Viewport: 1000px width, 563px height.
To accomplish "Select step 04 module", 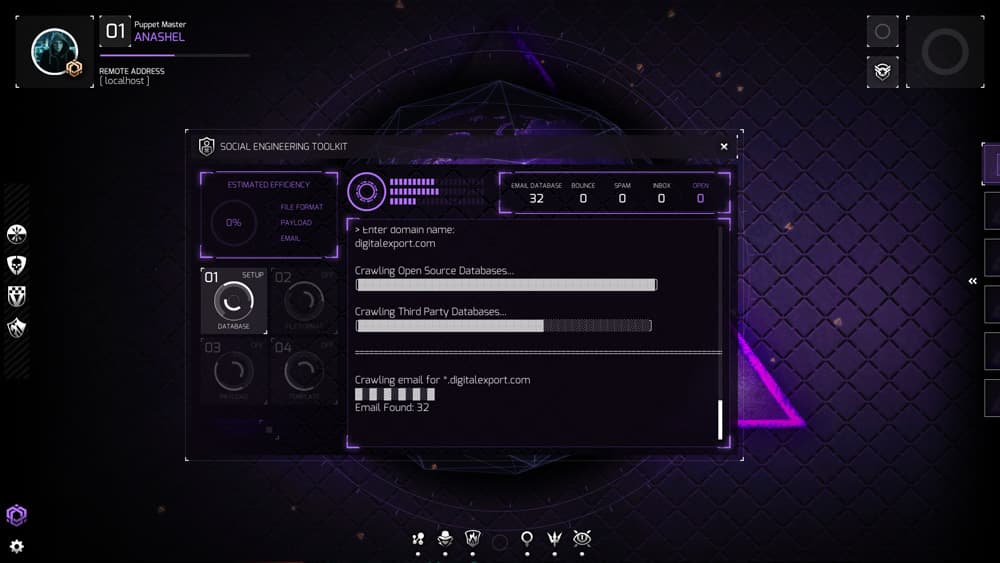I will (304, 372).
